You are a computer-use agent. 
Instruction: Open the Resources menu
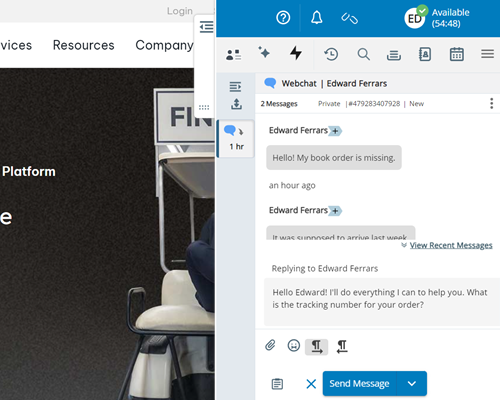[84, 45]
